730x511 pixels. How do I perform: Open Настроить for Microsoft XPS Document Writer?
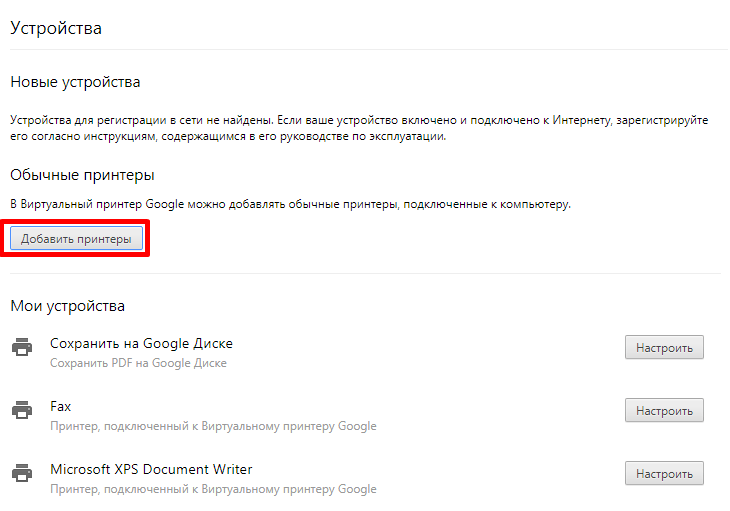(664, 474)
